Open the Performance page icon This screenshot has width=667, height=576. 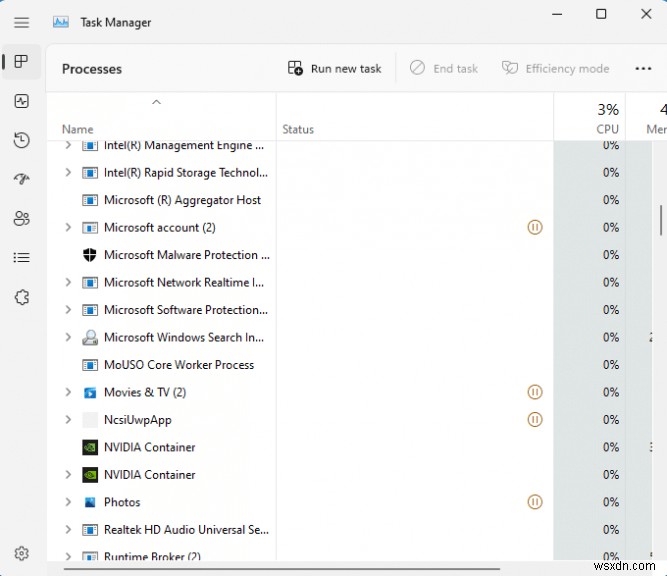[21, 101]
